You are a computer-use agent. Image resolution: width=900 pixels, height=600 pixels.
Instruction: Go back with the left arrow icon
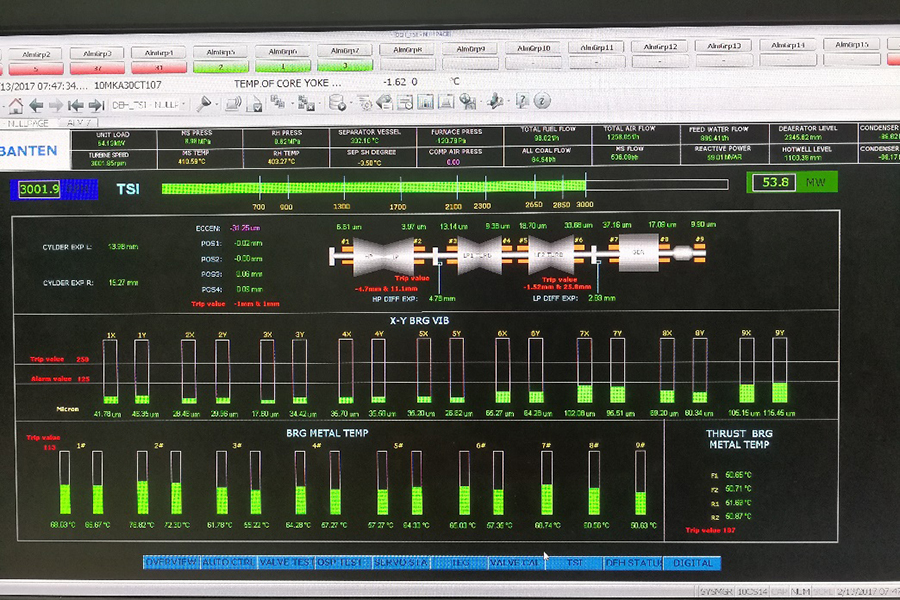[x=36, y=104]
